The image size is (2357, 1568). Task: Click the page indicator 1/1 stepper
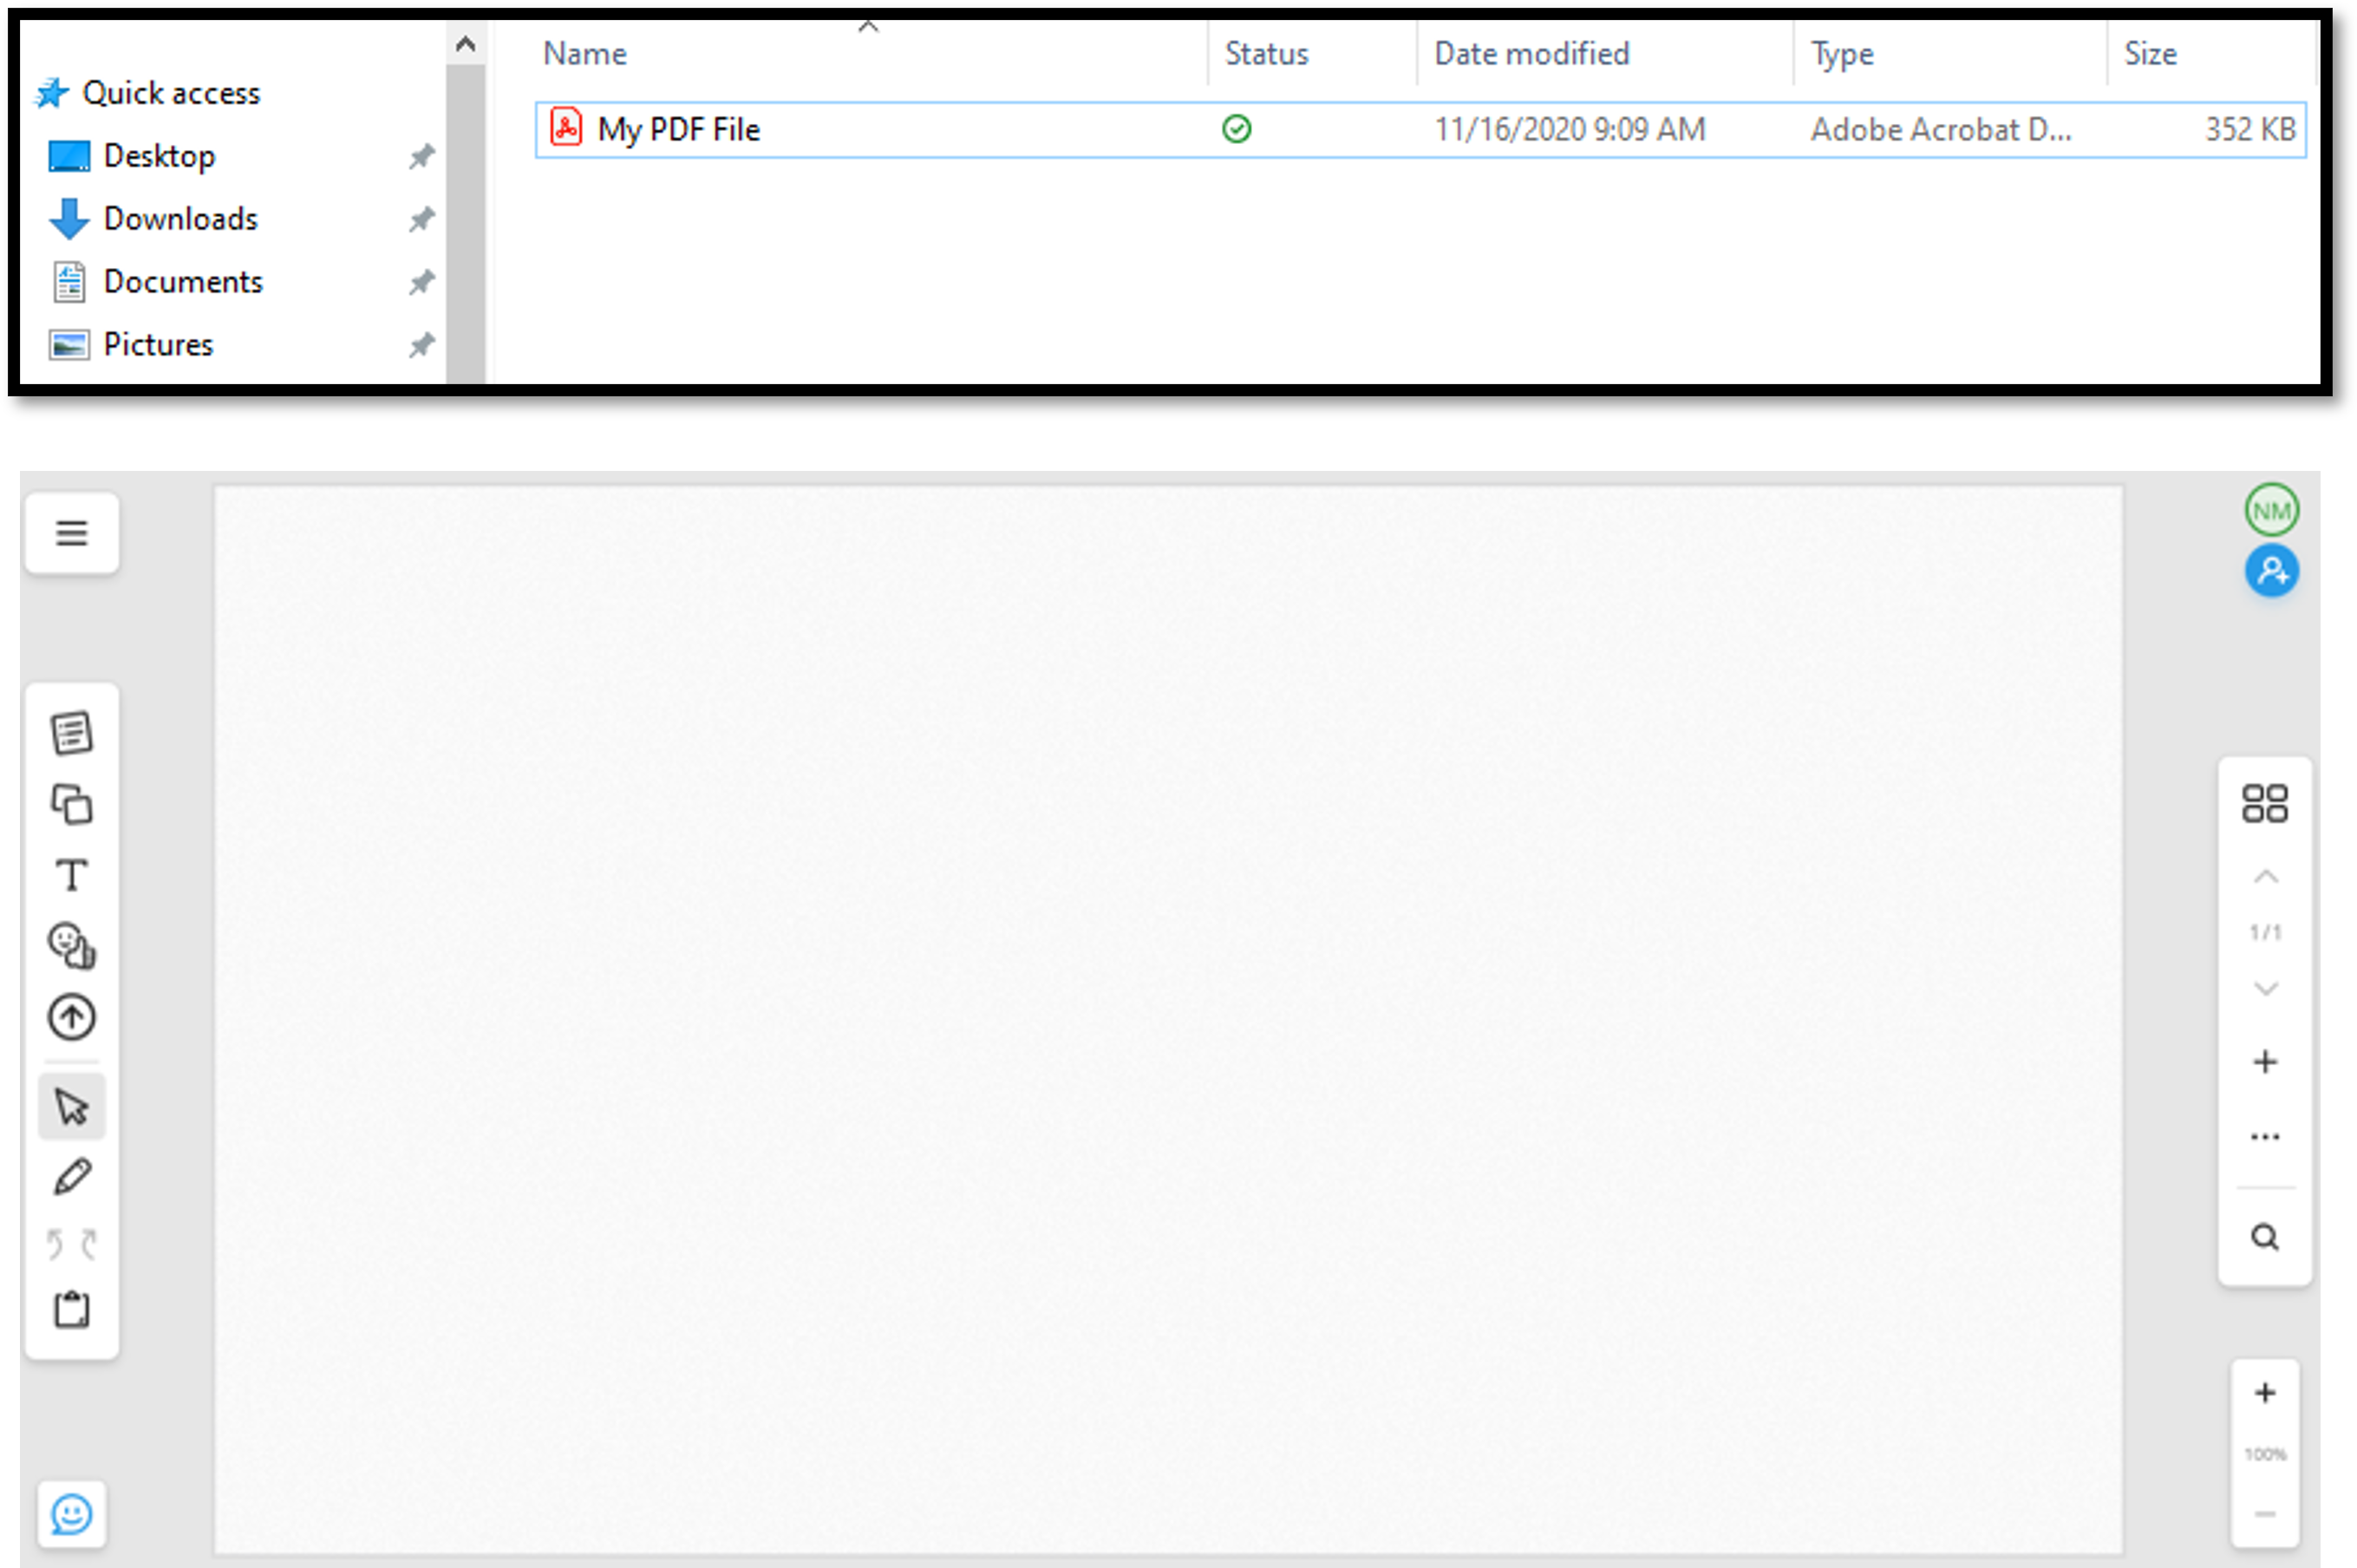(2262, 931)
